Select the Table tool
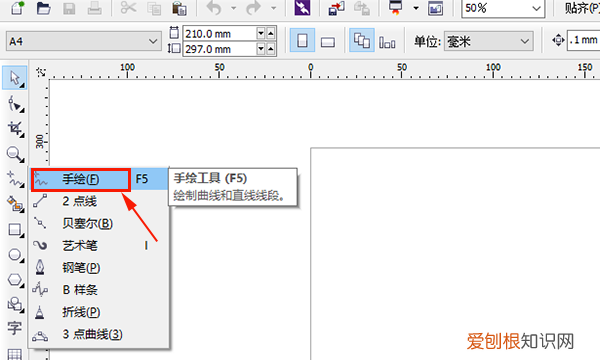 (15, 353)
